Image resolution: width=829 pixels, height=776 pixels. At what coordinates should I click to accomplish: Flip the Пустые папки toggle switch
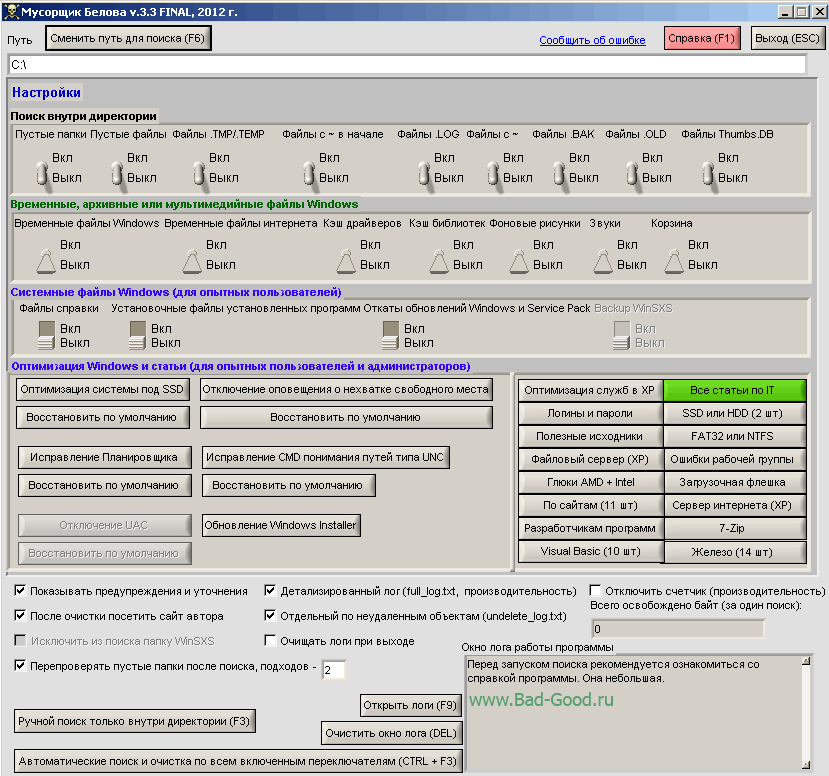pyautogui.click(x=42, y=173)
